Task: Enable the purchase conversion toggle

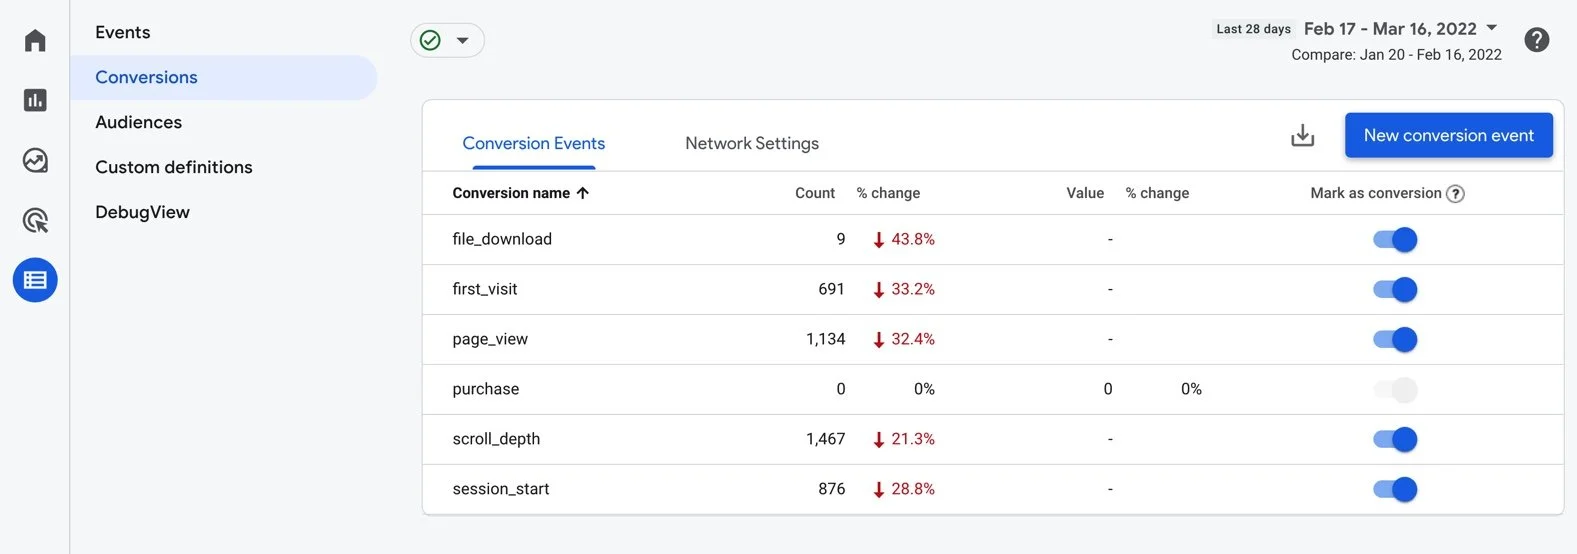Action: tap(1396, 390)
